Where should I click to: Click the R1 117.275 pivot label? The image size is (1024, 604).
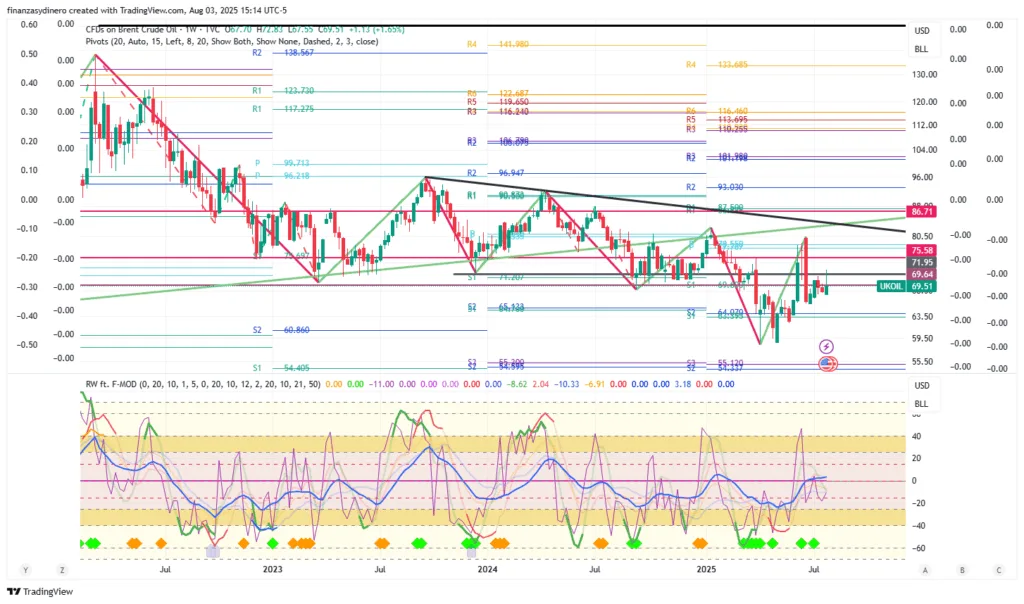(x=283, y=109)
